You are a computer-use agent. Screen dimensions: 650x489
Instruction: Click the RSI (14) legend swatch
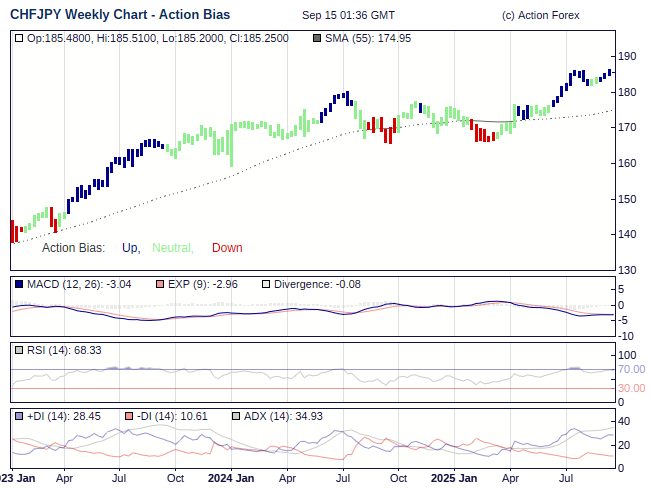point(19,350)
